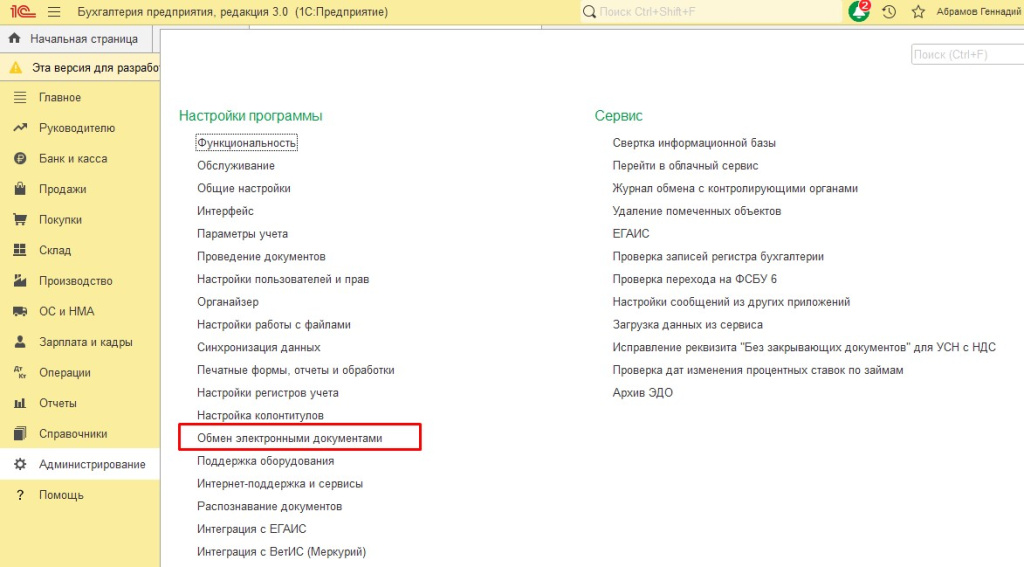Click user name Абрамов Геннадий
This screenshot has width=1024, height=567.
click(979, 12)
